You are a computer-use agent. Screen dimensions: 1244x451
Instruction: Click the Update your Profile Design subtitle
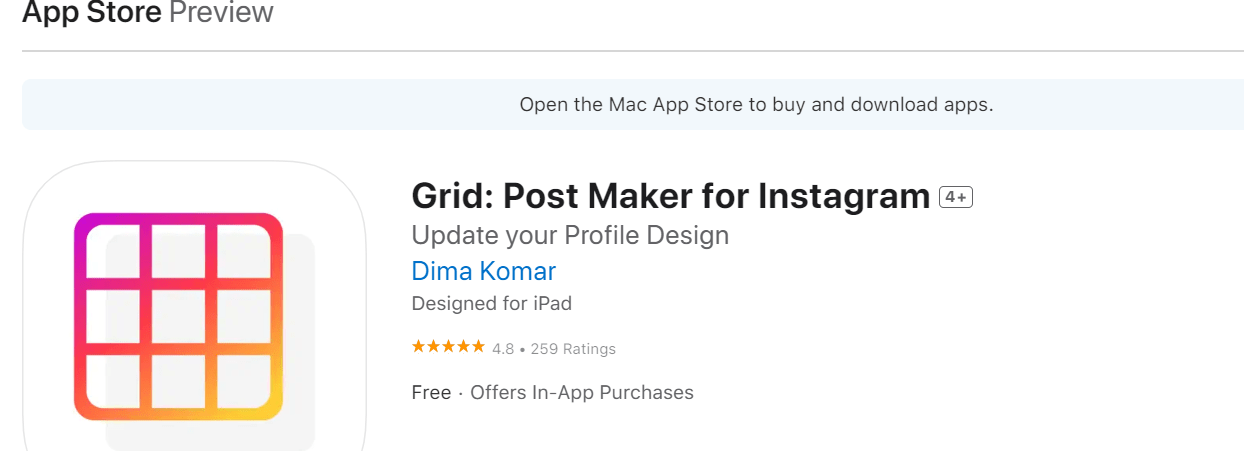[x=570, y=235]
